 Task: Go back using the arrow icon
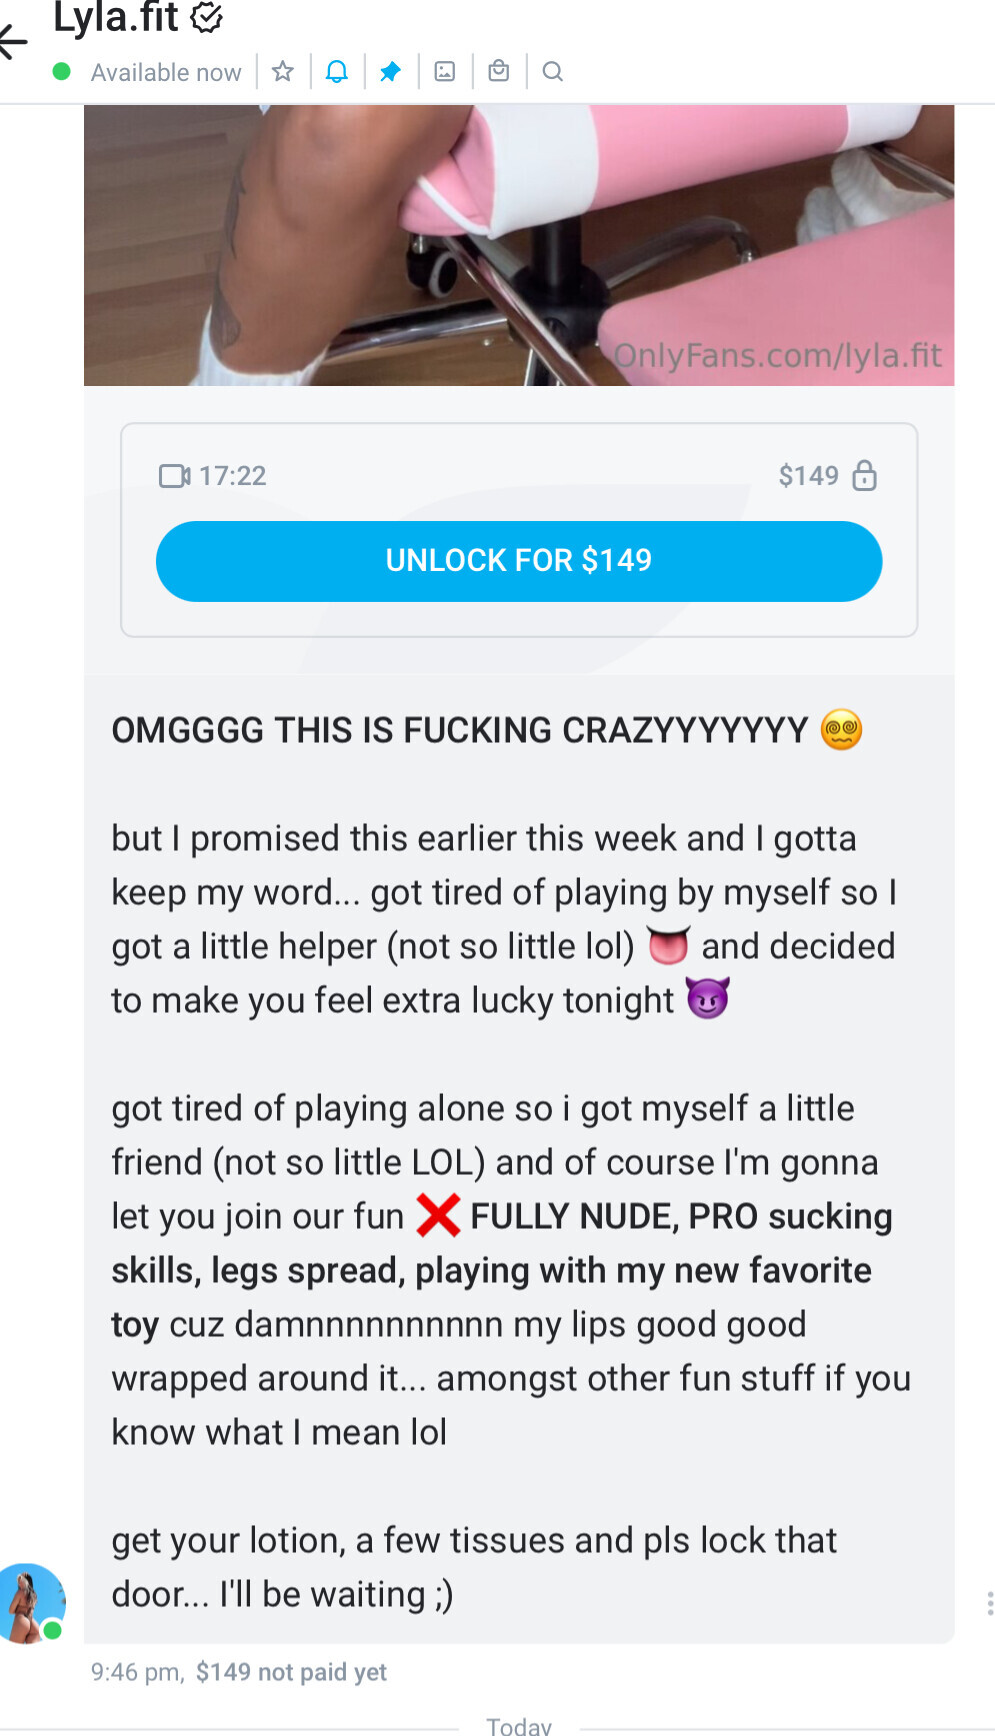click(13, 41)
